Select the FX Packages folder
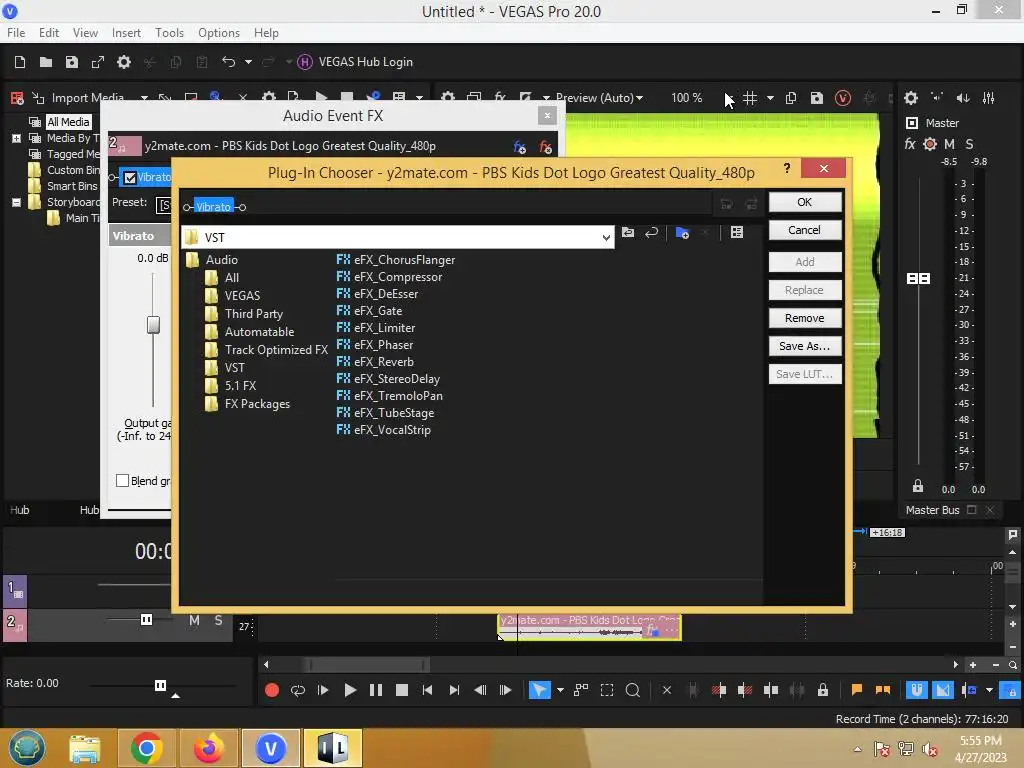The width and height of the screenshot is (1024, 768). [248, 404]
